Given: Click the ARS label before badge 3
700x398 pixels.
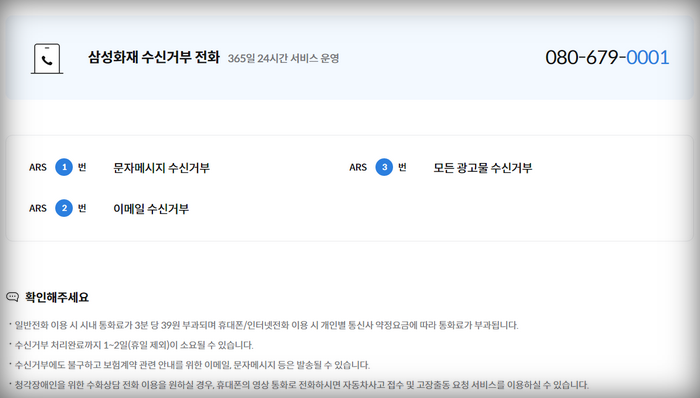Looking at the screenshot, I should [358, 168].
